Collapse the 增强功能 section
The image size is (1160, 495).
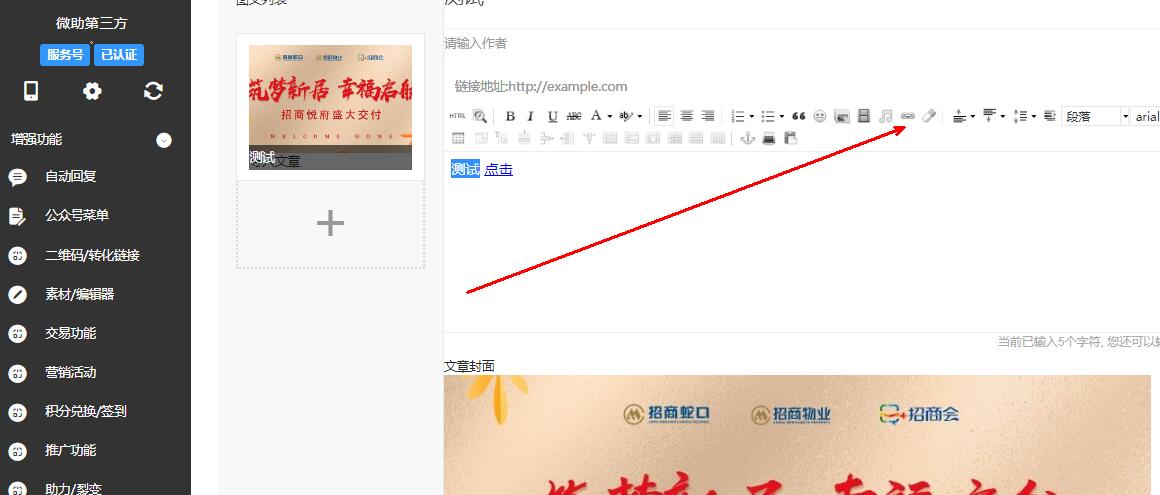(164, 140)
